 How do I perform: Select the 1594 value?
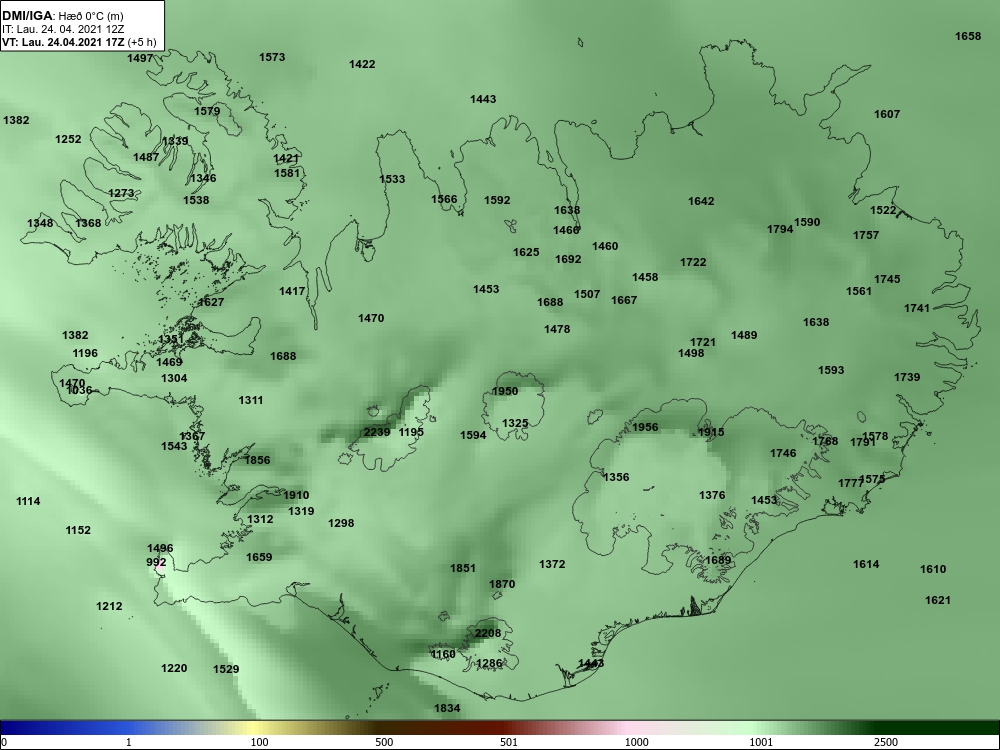pyautogui.click(x=473, y=436)
